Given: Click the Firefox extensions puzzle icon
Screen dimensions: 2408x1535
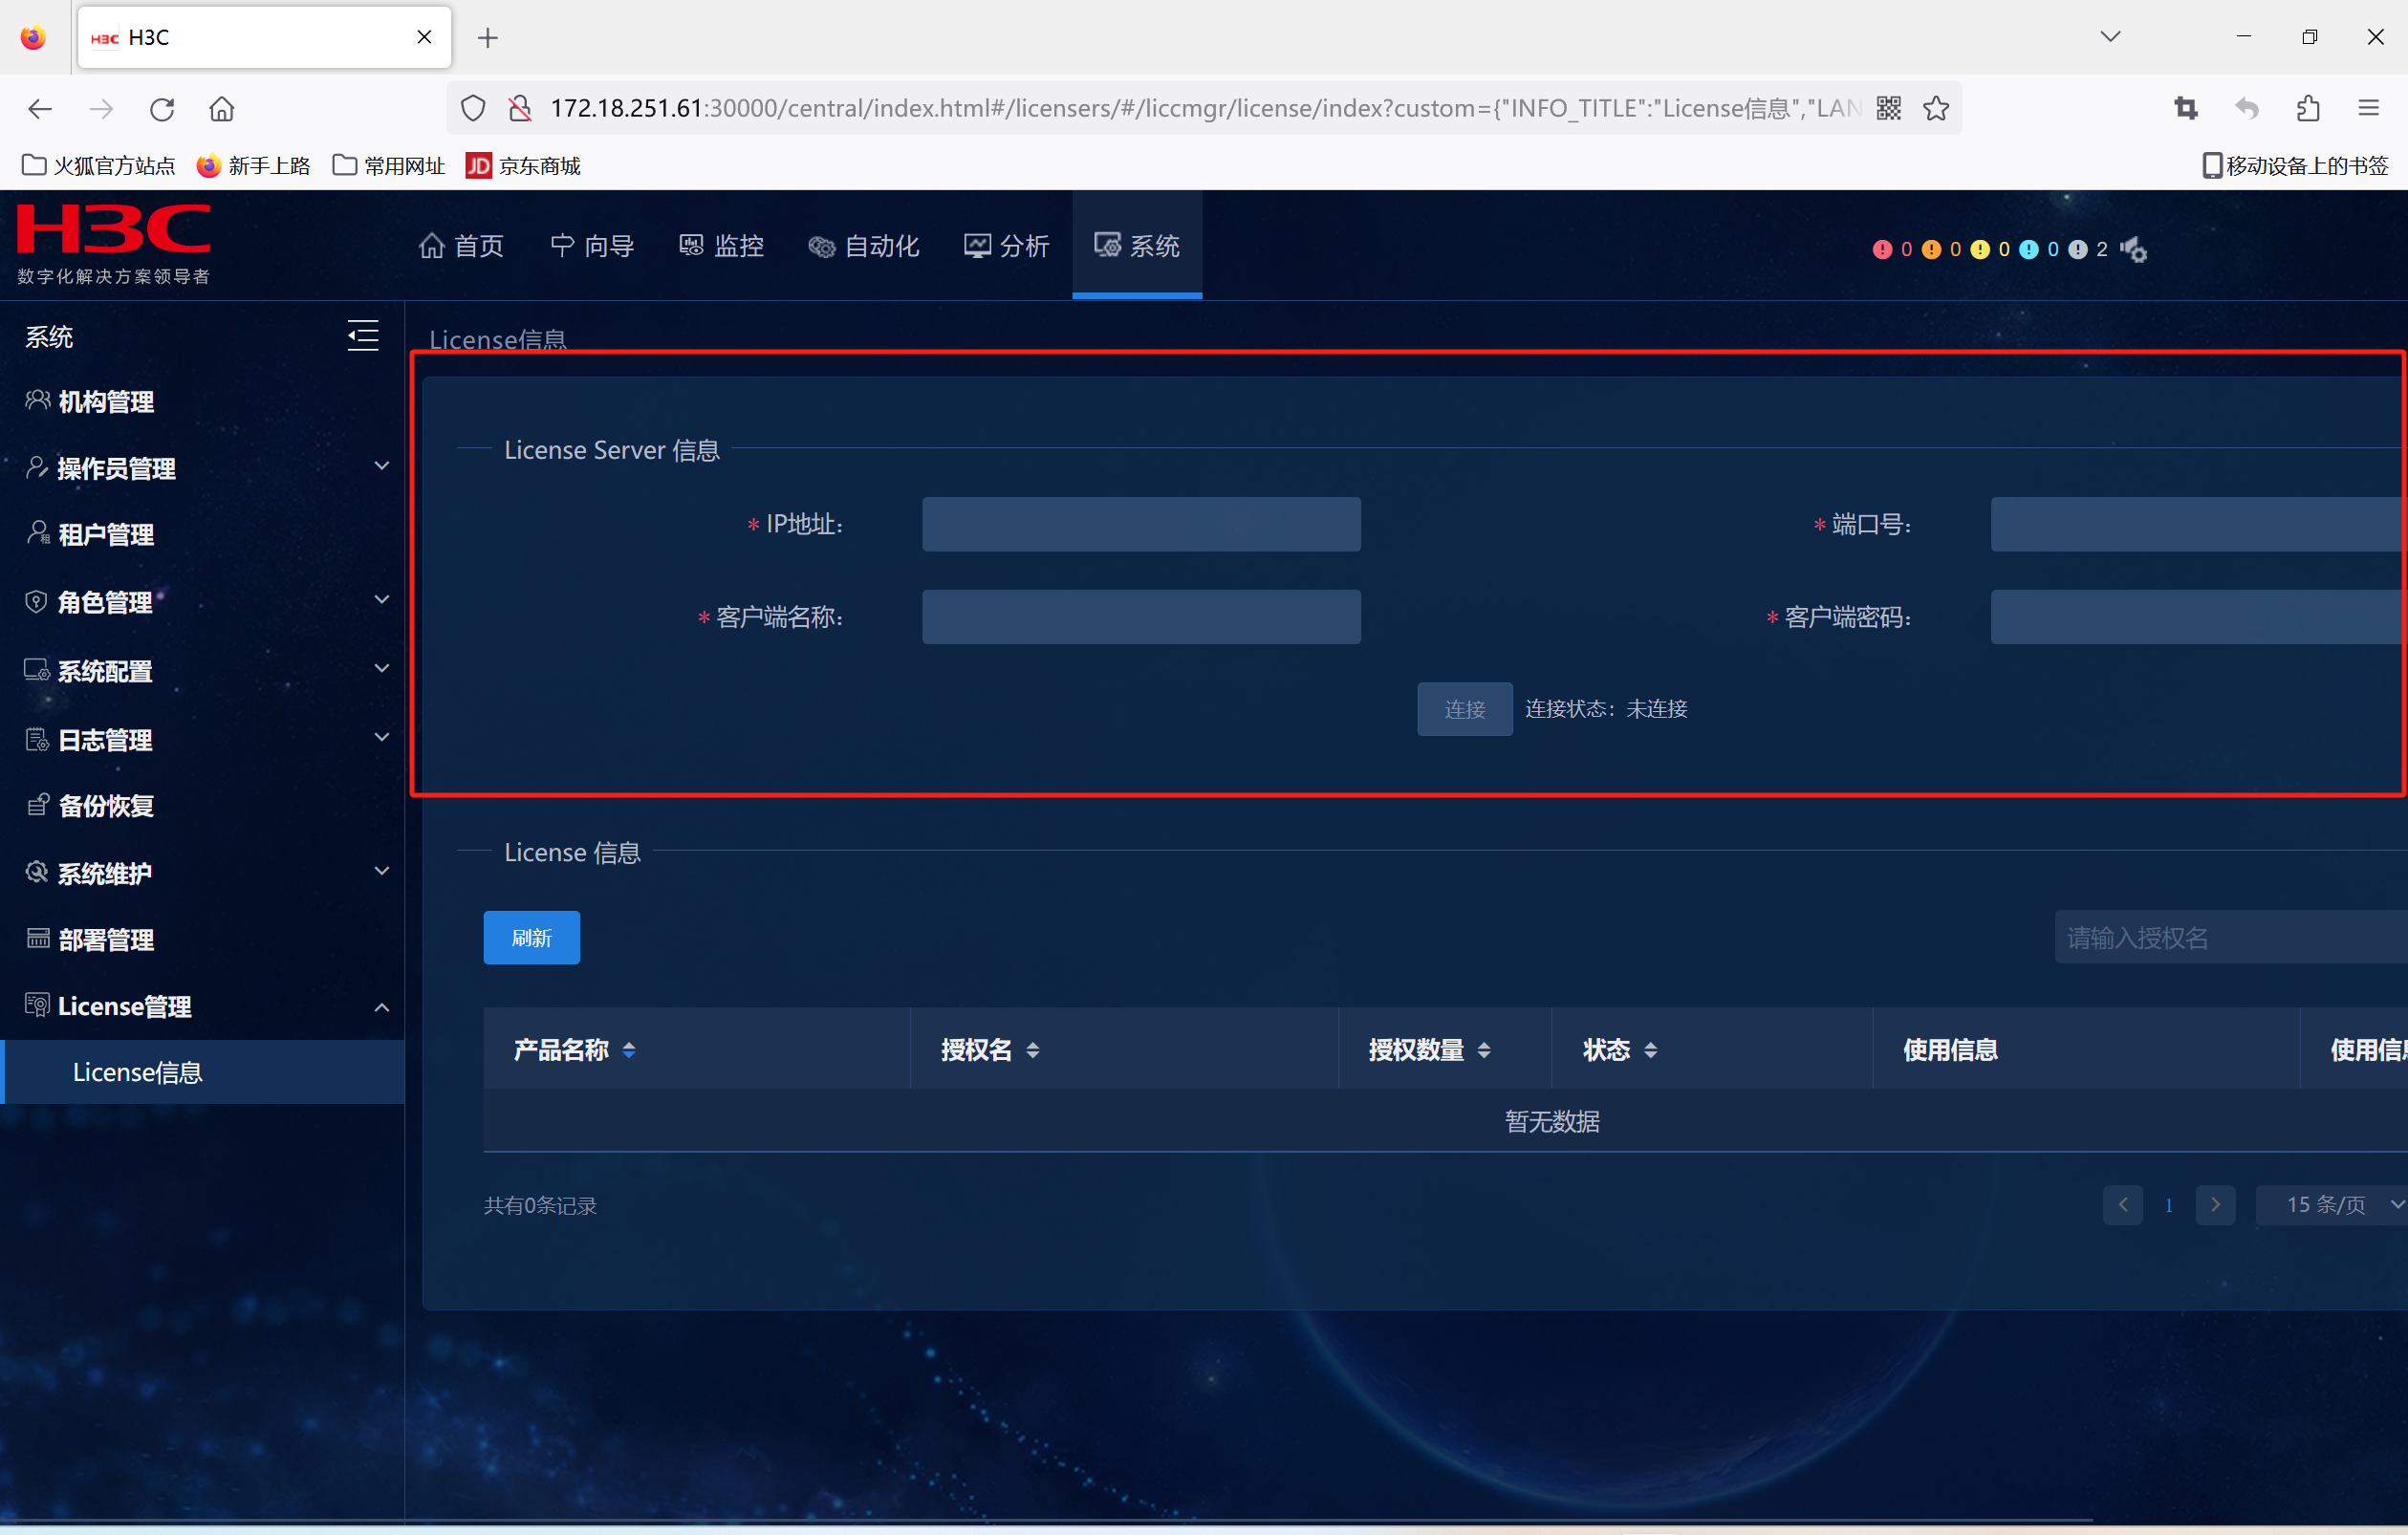Looking at the screenshot, I should pos(2308,108).
